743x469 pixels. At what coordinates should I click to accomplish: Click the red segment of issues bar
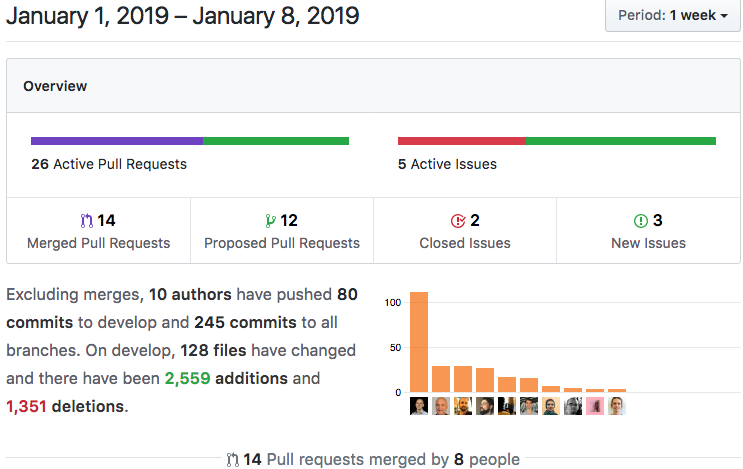(x=462, y=141)
